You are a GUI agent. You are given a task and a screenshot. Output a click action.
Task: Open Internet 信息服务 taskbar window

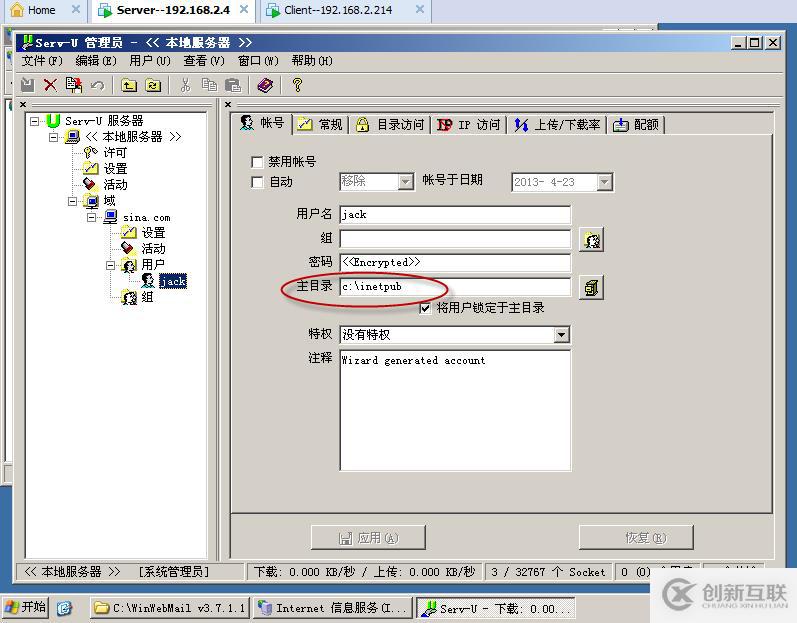pyautogui.click(x=333, y=608)
